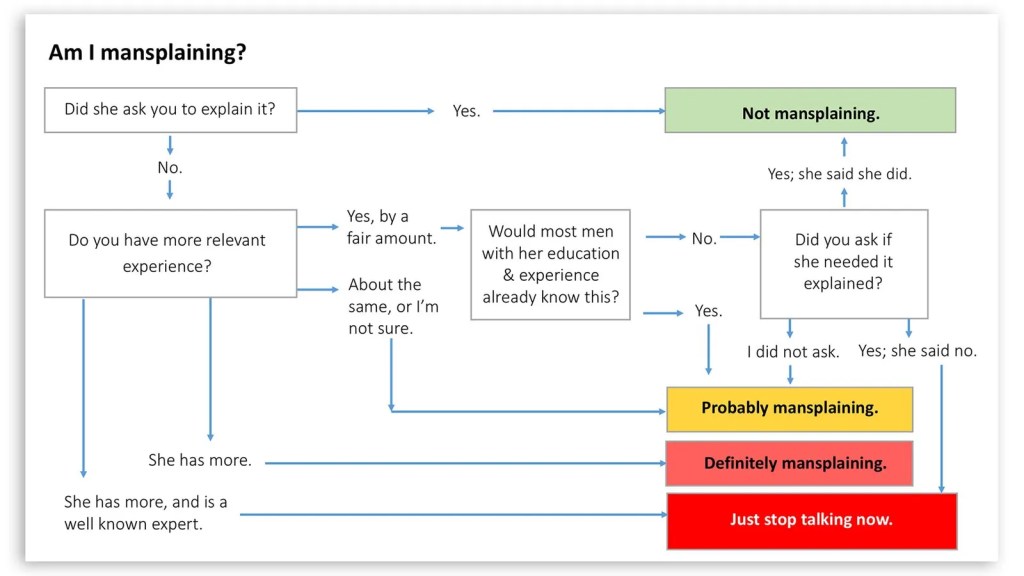
Task: Click "No." right of the education question
Action: tap(704, 238)
